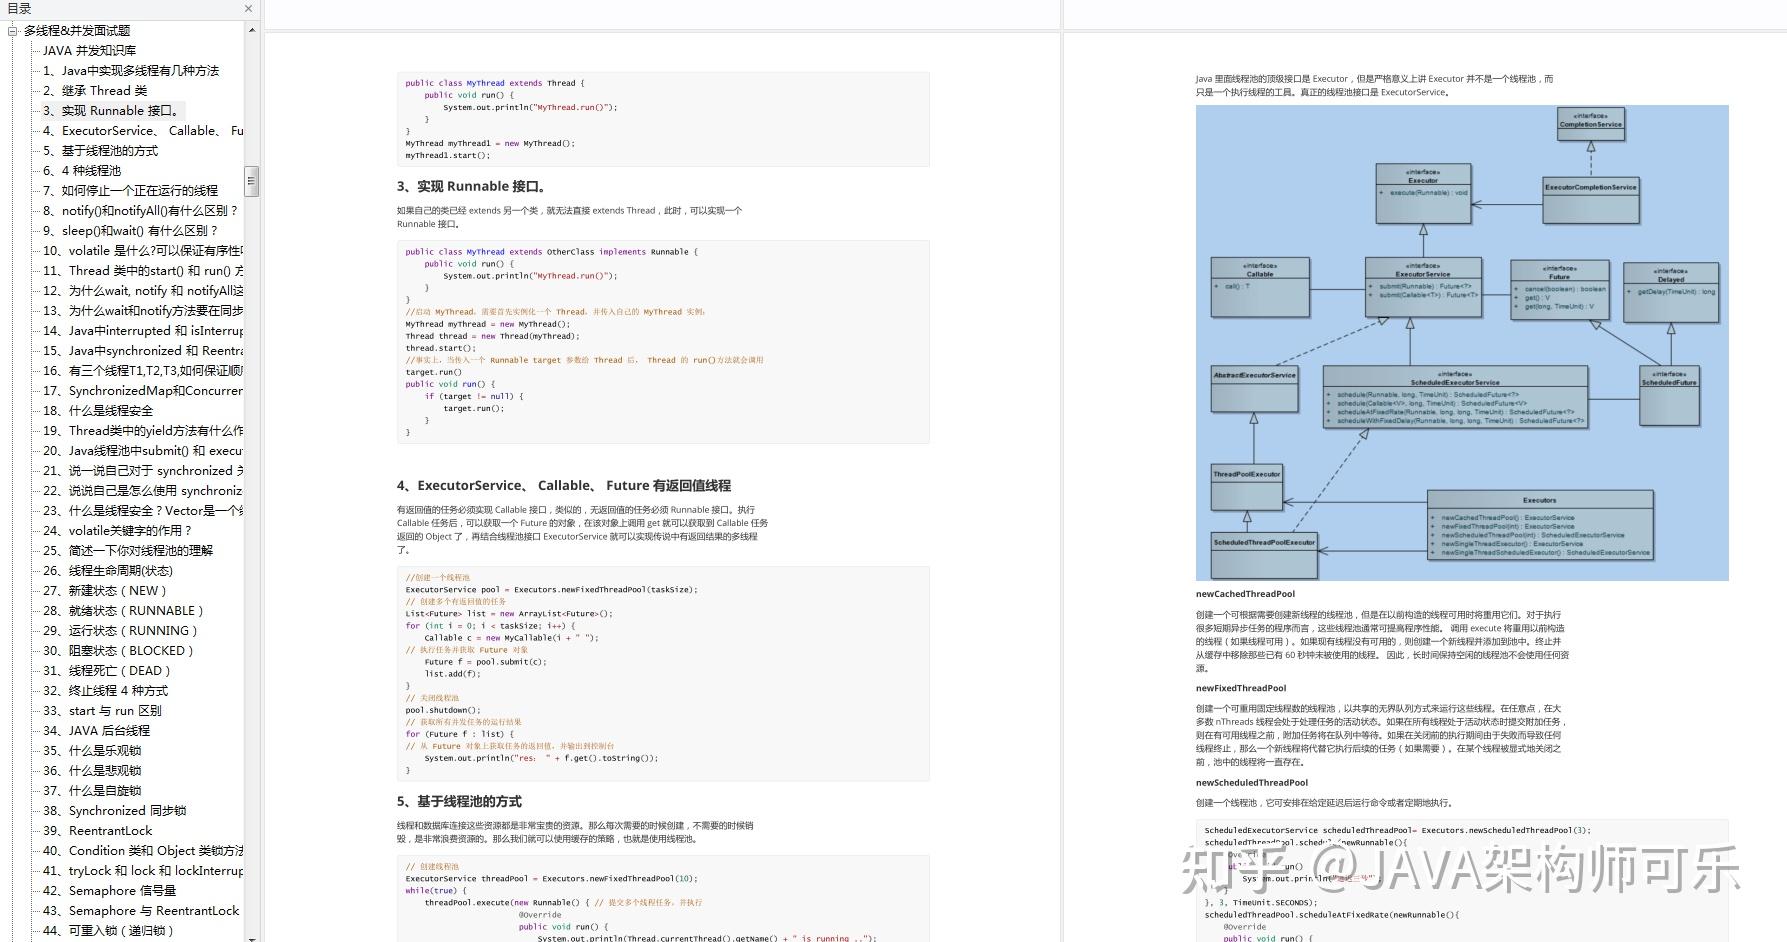
Task: Click heading 3、实现 Runnable 接口 in page
Action: (x=471, y=186)
